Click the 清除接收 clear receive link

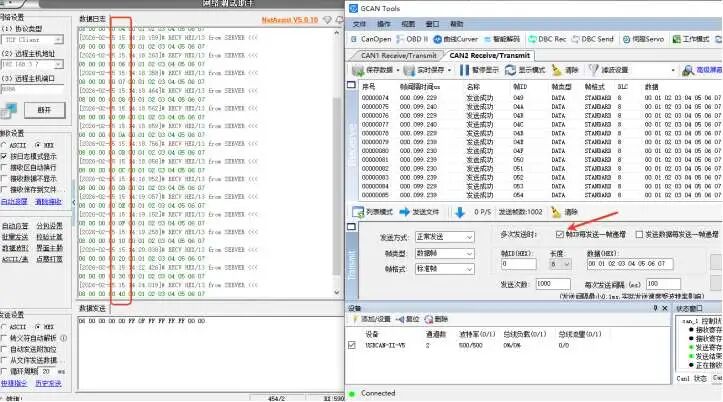pos(48,202)
